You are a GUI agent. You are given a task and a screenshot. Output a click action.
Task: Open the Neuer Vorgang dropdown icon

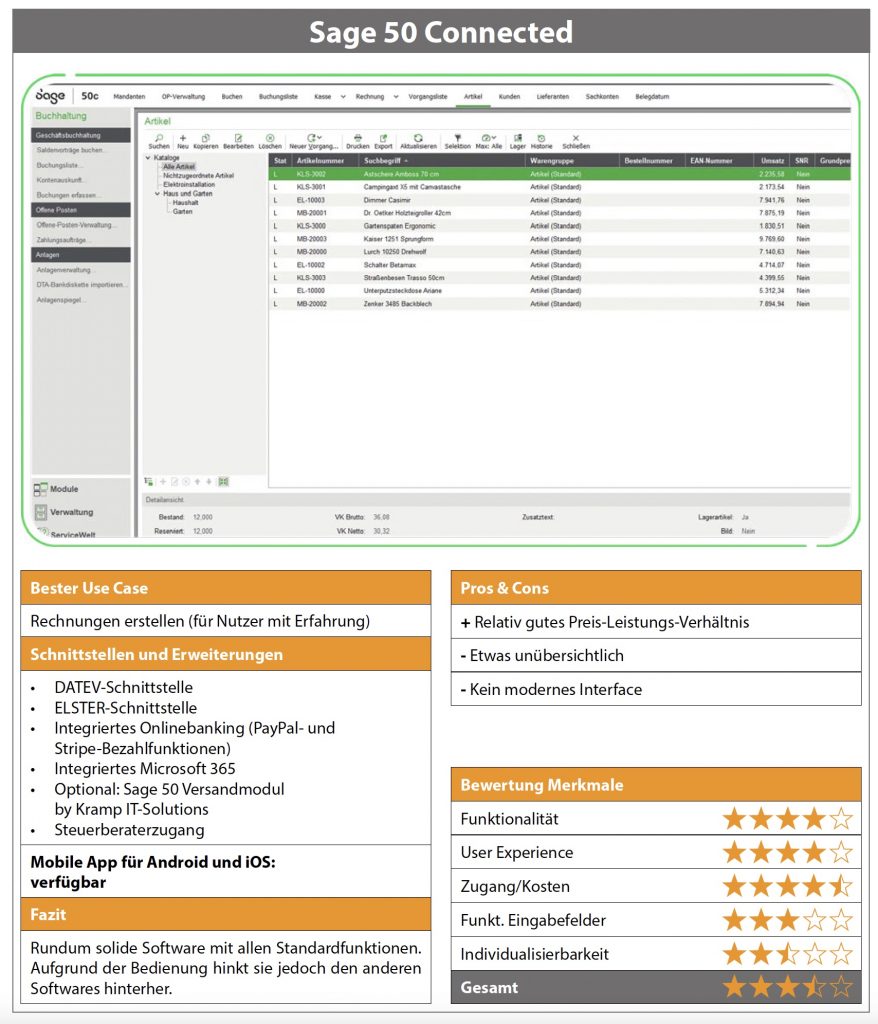coord(314,138)
